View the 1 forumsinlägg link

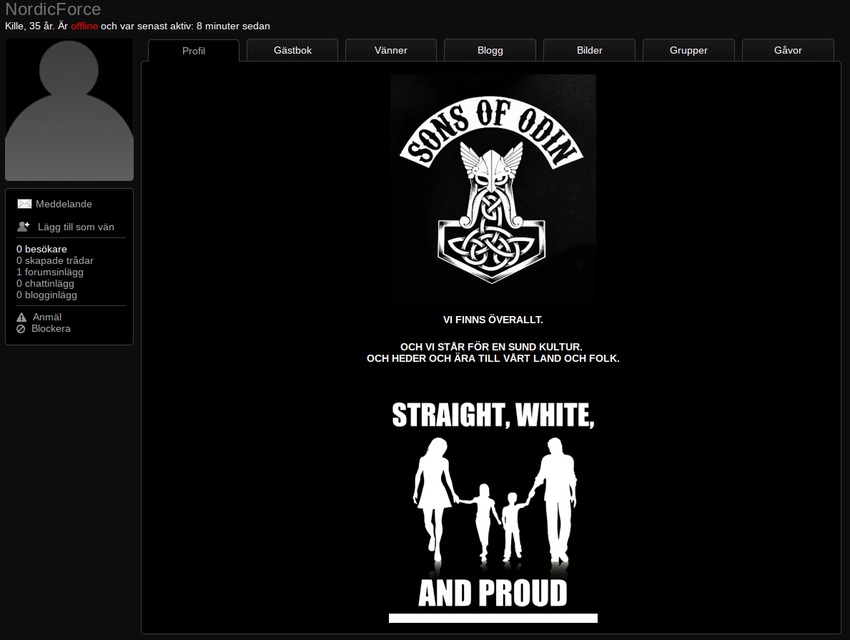click(49, 272)
